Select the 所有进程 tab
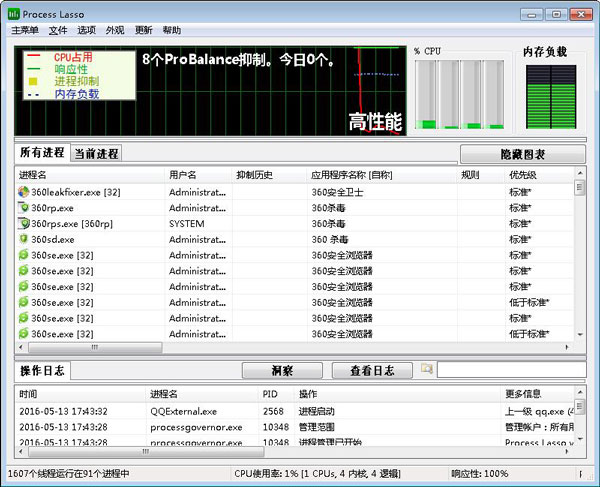This screenshot has width=600, height=487. [42, 153]
